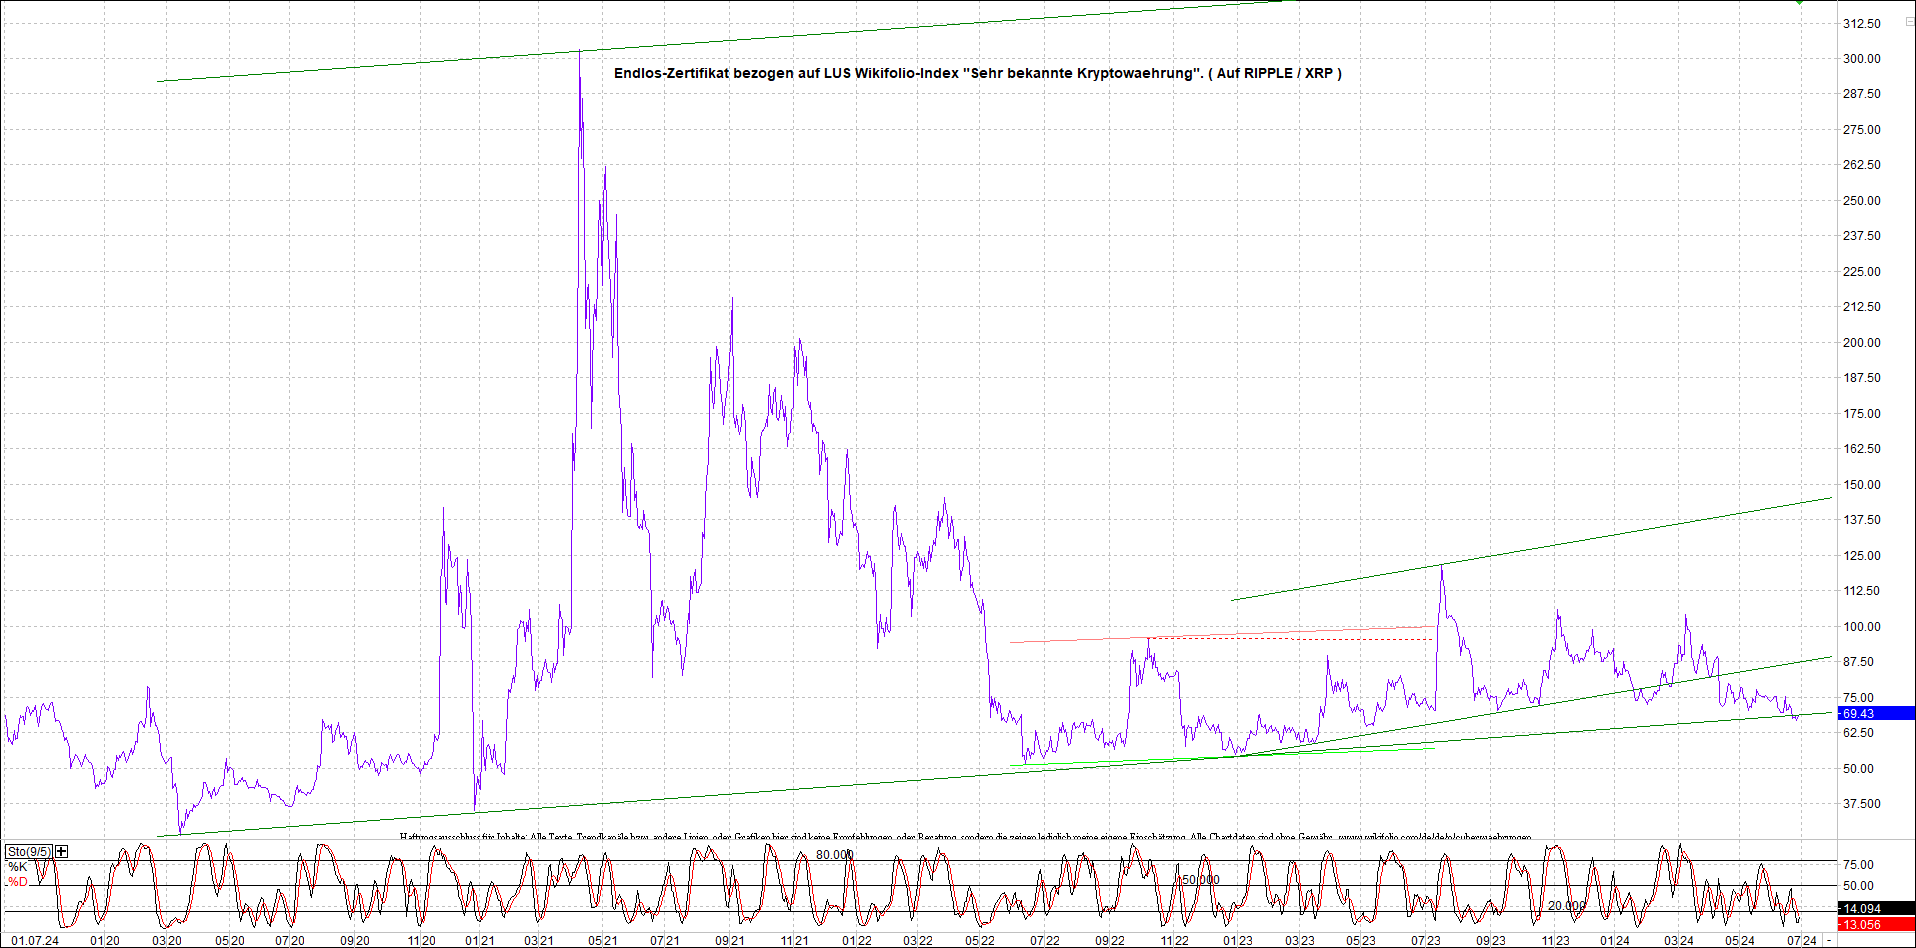The height and width of the screenshot is (948, 1916).
Task: Select the chart title mentioning RIPPLE / XRP
Action: pos(977,73)
